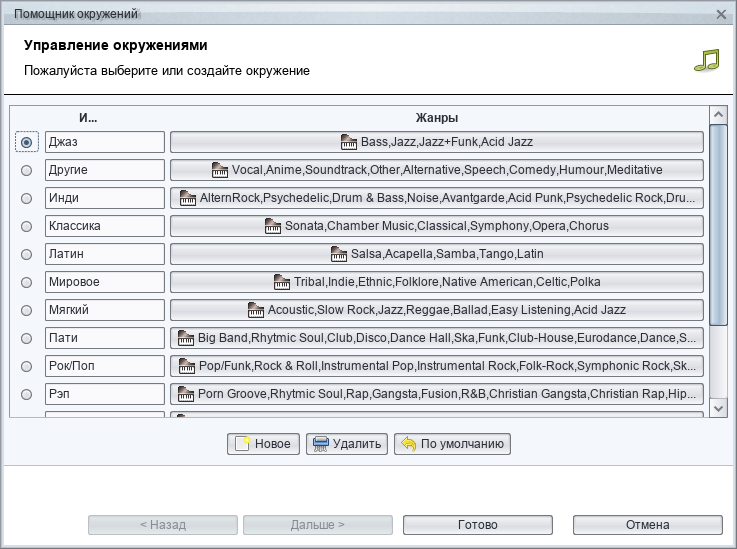The width and height of the screenshot is (737, 549).
Task: Click the scrollbar up arrow
Action: [x=718, y=115]
